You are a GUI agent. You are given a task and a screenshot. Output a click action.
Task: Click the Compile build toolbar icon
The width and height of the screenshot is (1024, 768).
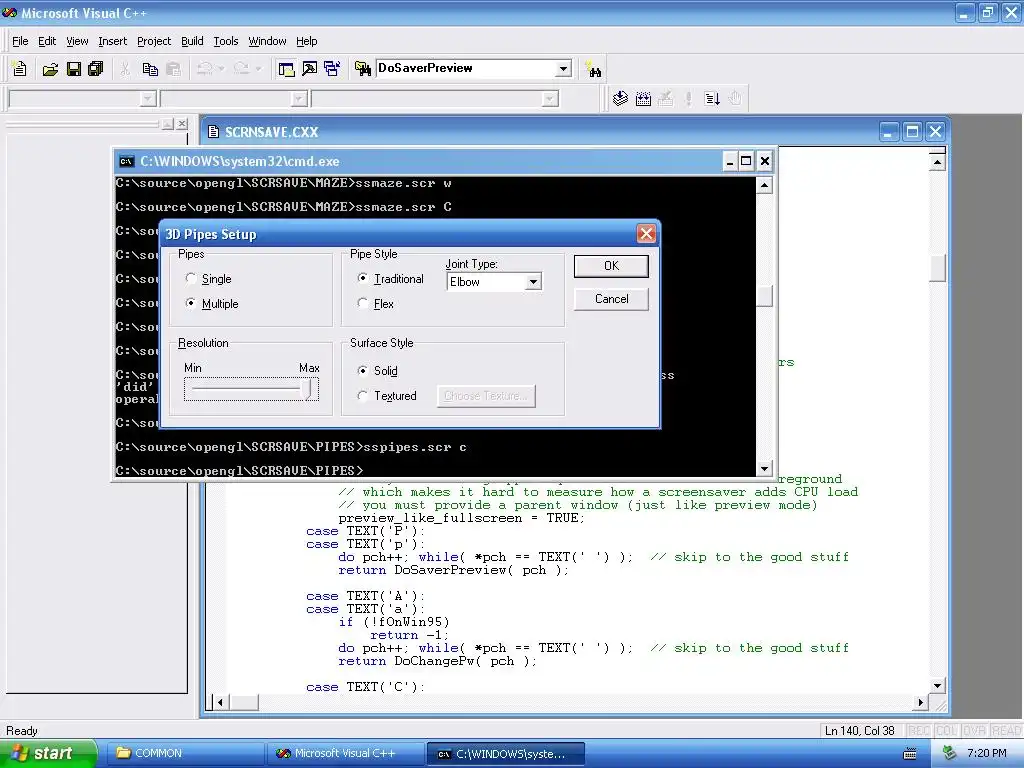(x=620, y=99)
